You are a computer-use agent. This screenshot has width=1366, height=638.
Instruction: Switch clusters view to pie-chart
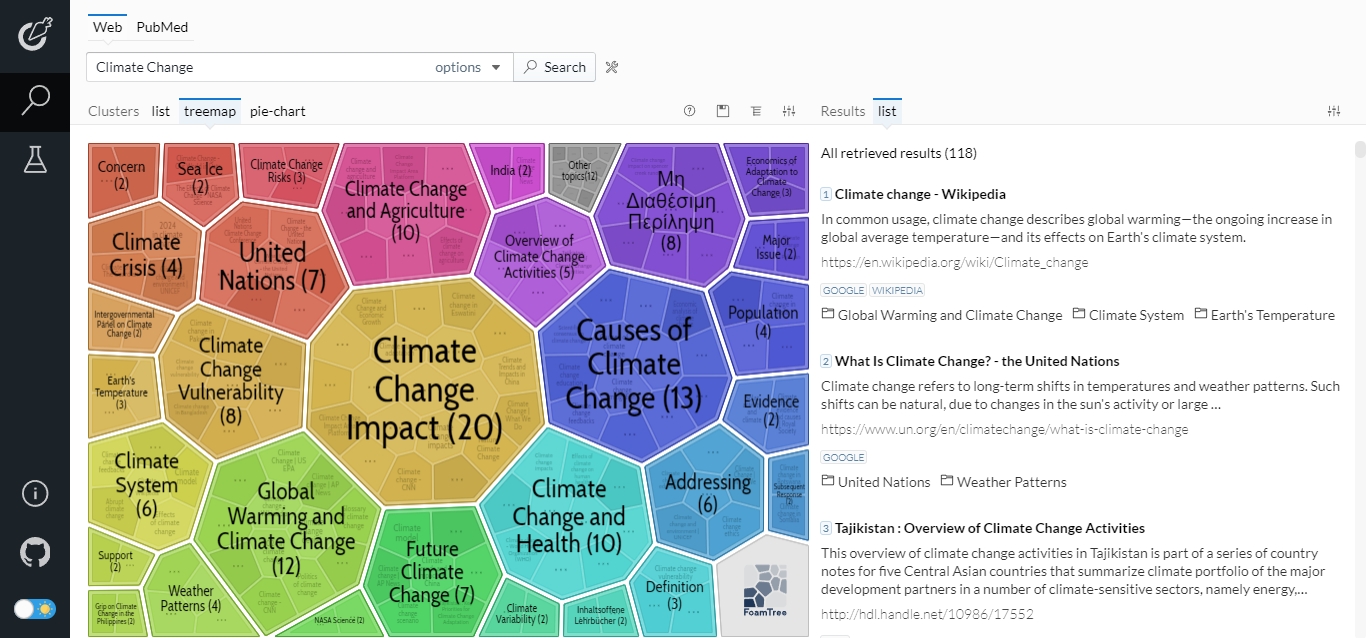[x=278, y=111]
